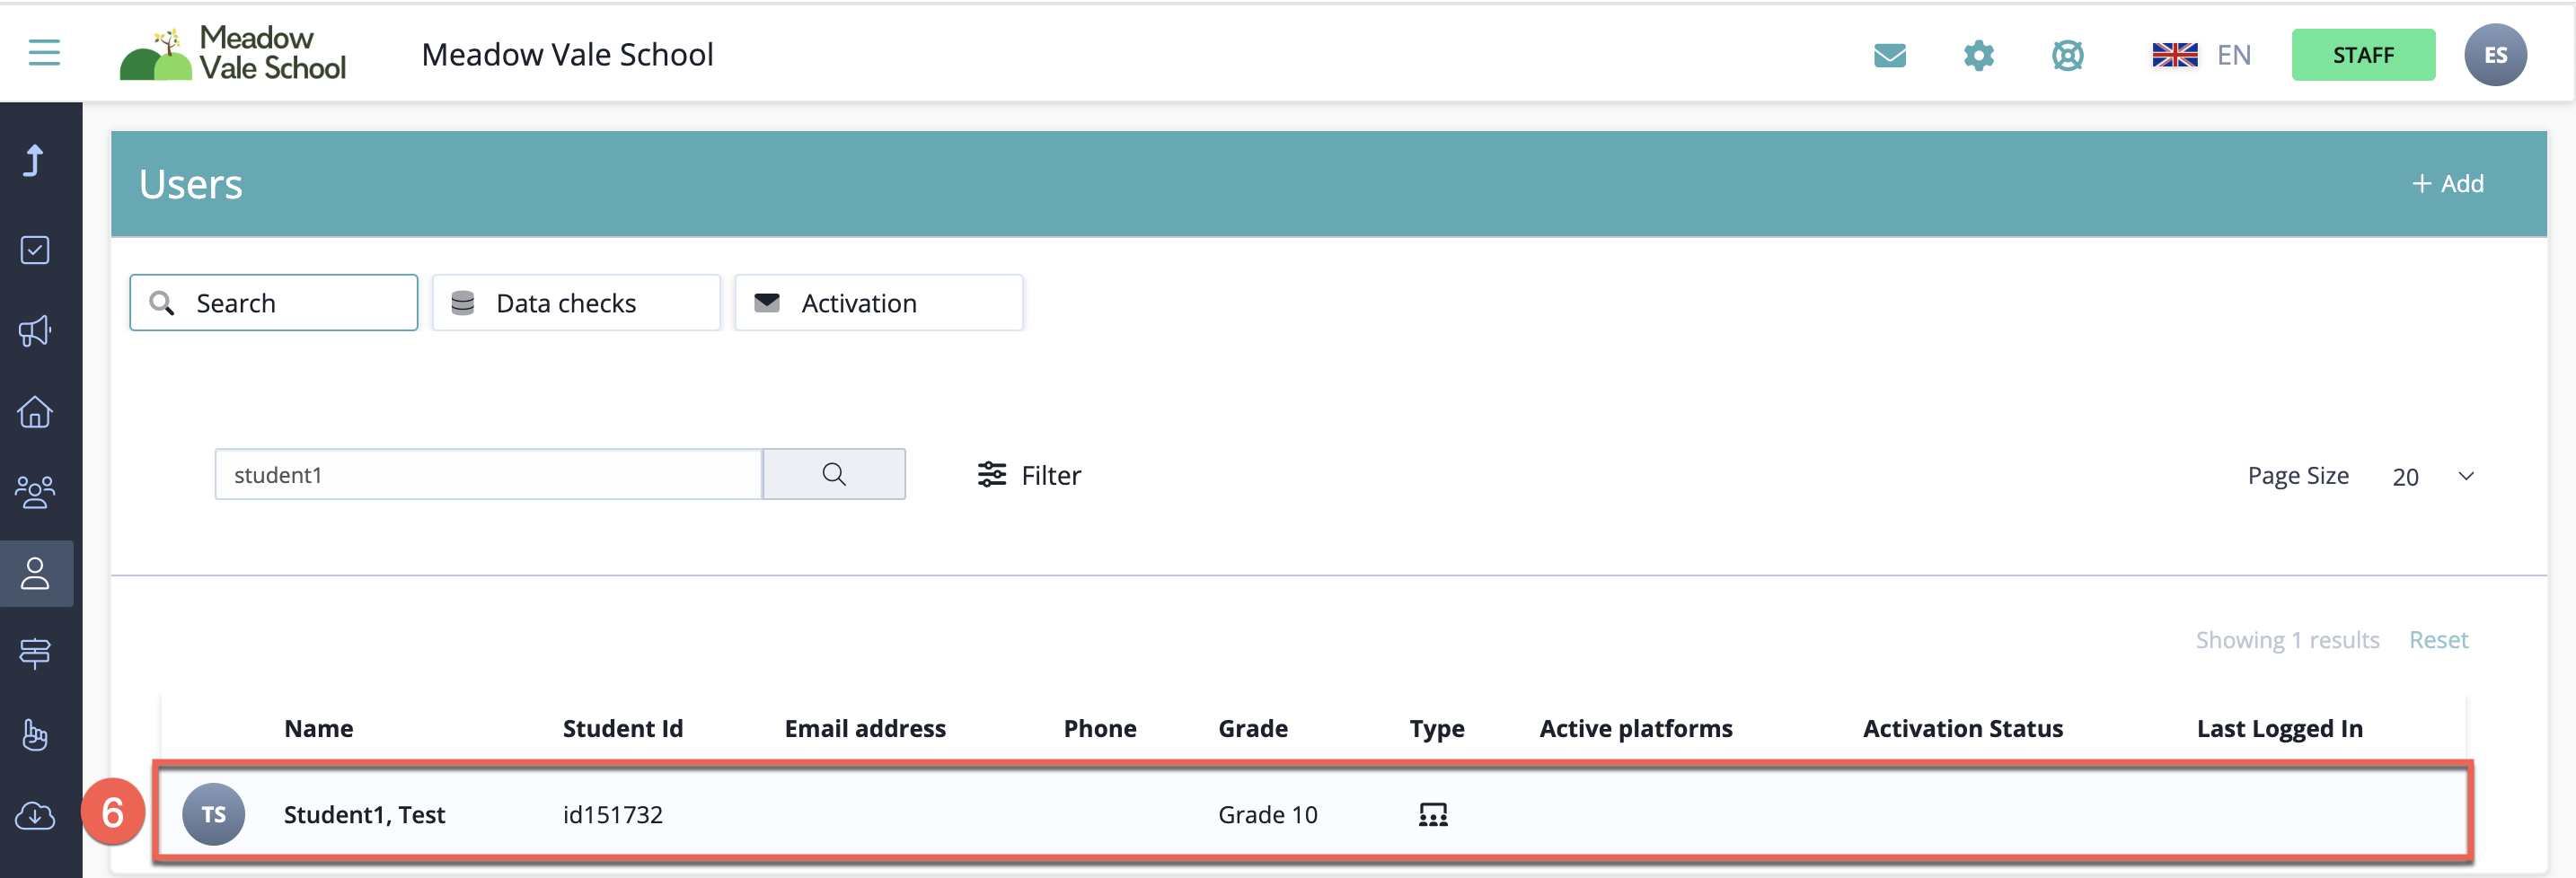
Task: Click the signpost icon in sidebar
Action: tap(35, 653)
